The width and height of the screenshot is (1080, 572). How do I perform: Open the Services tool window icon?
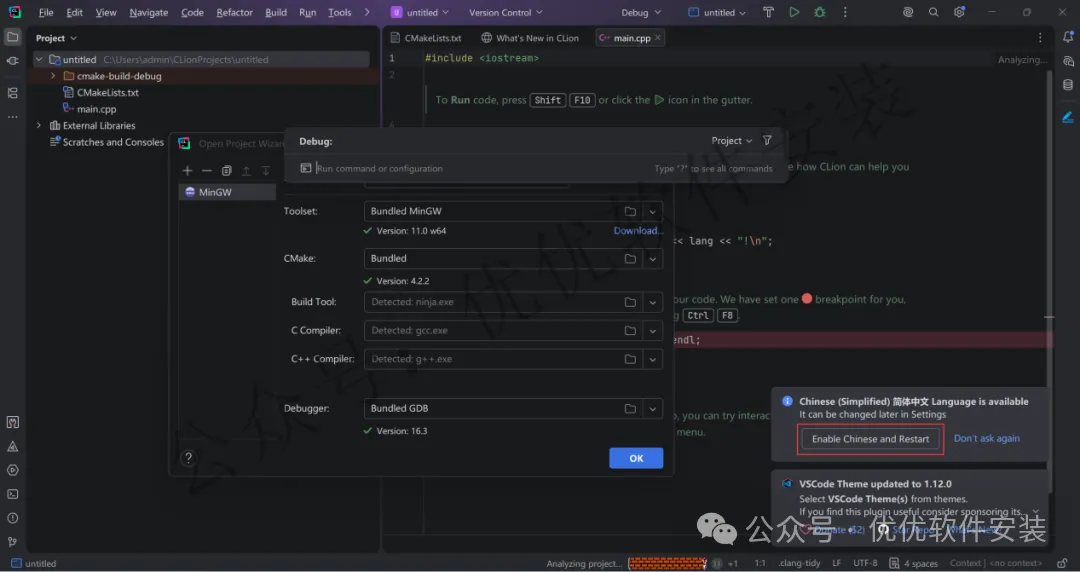pyautogui.click(x=12, y=471)
